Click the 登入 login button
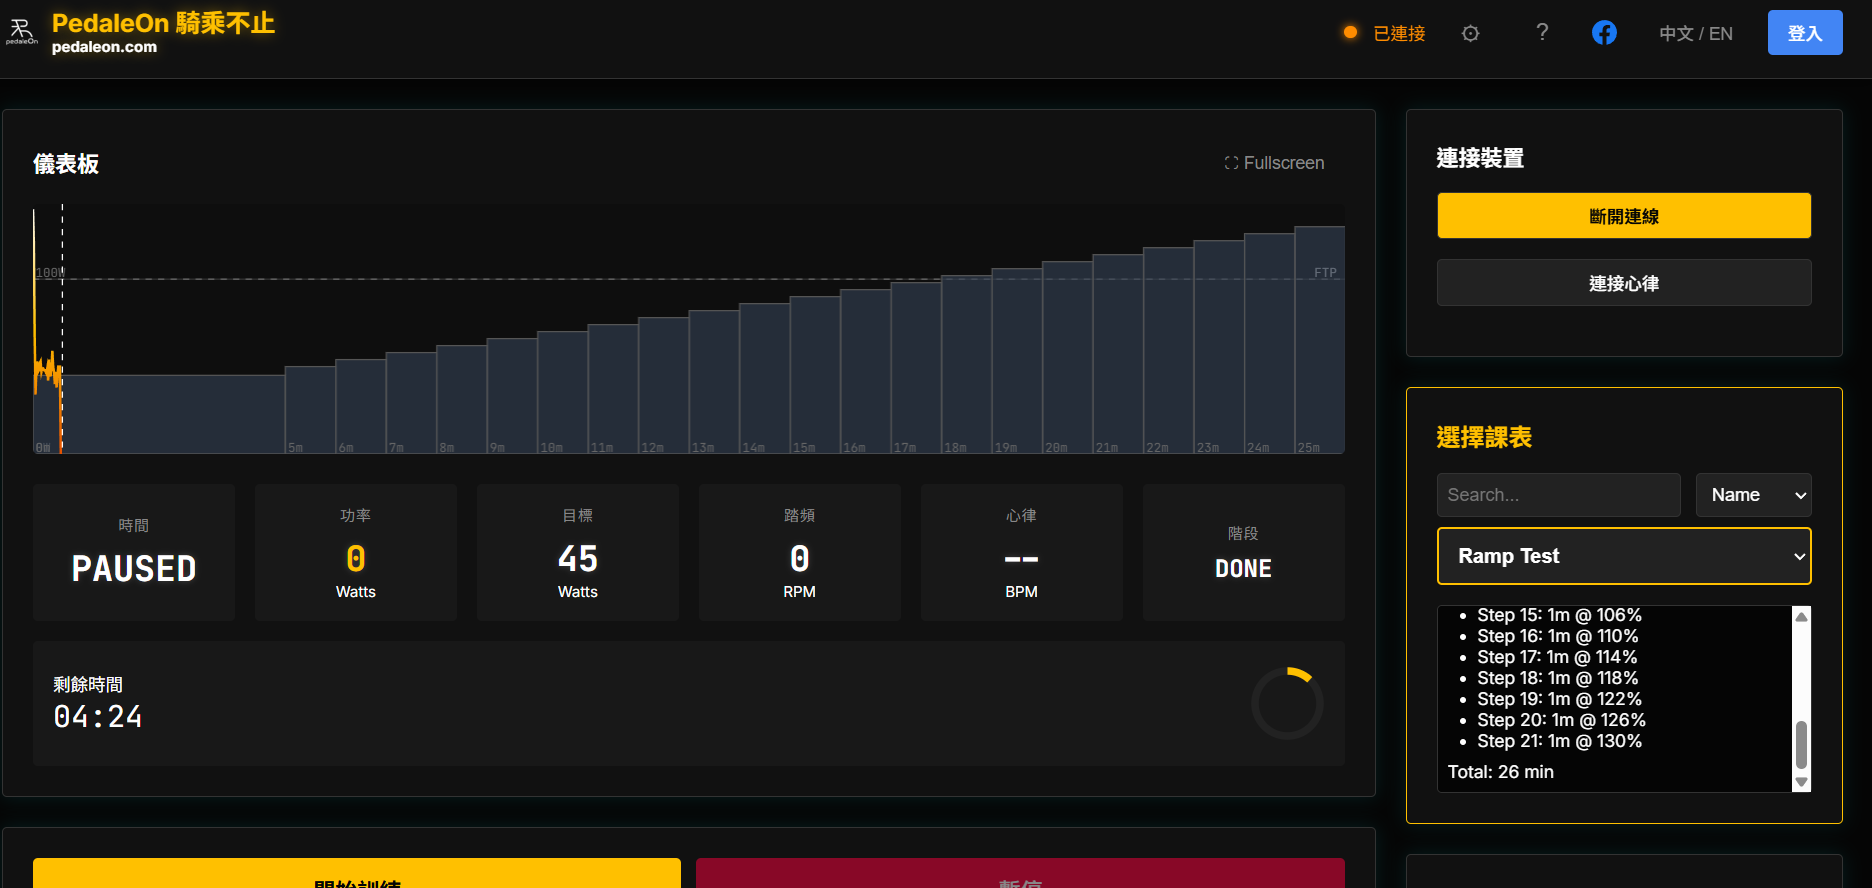Viewport: 1872px width, 888px height. pos(1804,33)
